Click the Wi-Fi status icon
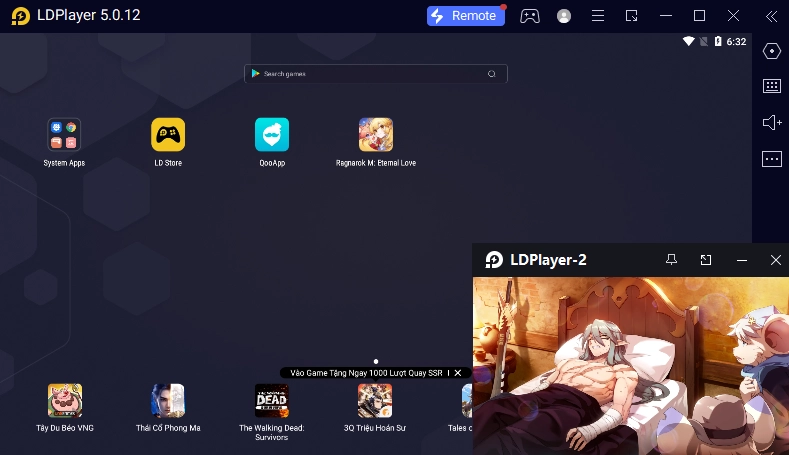 pos(688,41)
